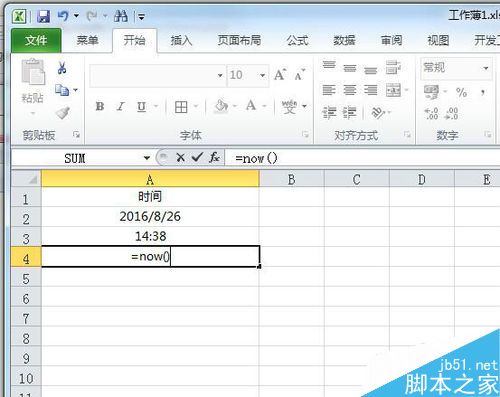Switch to the 菜单 tab
Screen dimensions: 500x397
click(x=87, y=41)
